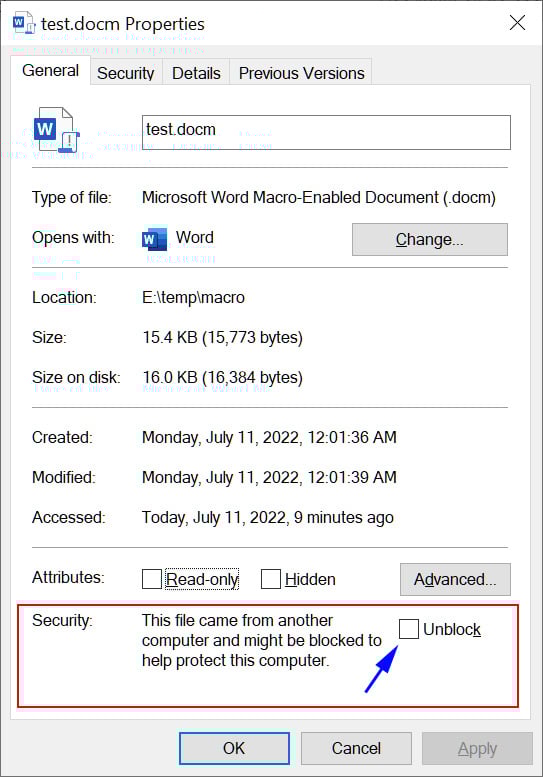Close the test.docm Properties dialog

517,23
